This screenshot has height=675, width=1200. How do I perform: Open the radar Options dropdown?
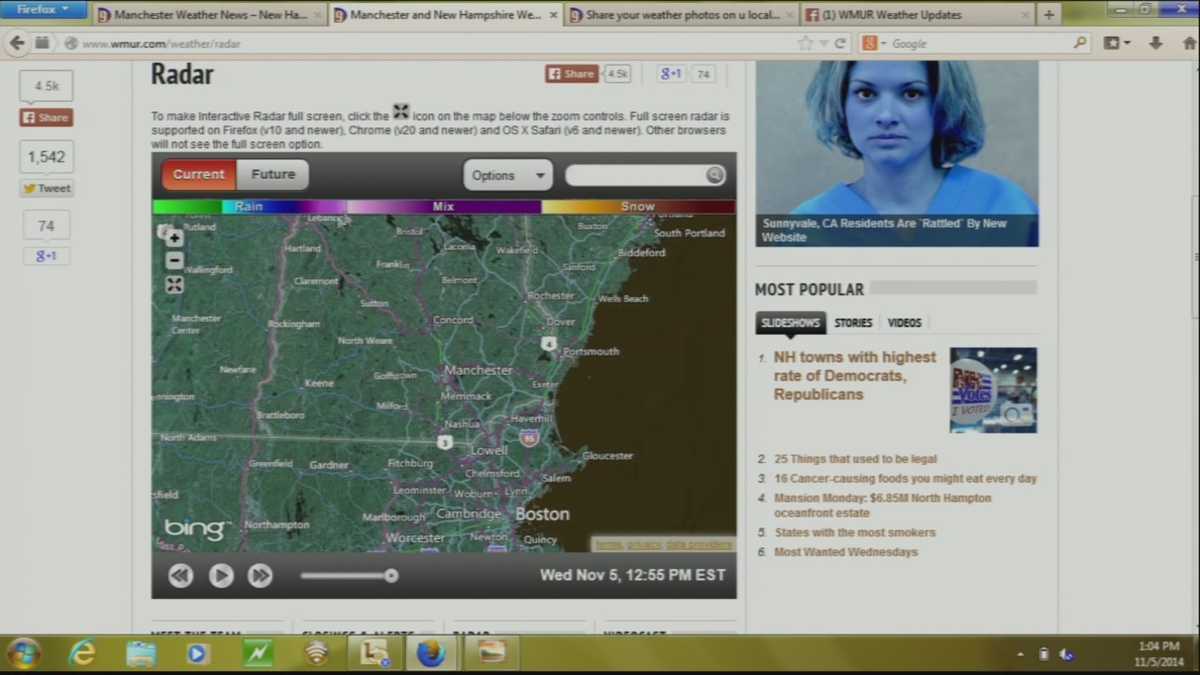508,175
